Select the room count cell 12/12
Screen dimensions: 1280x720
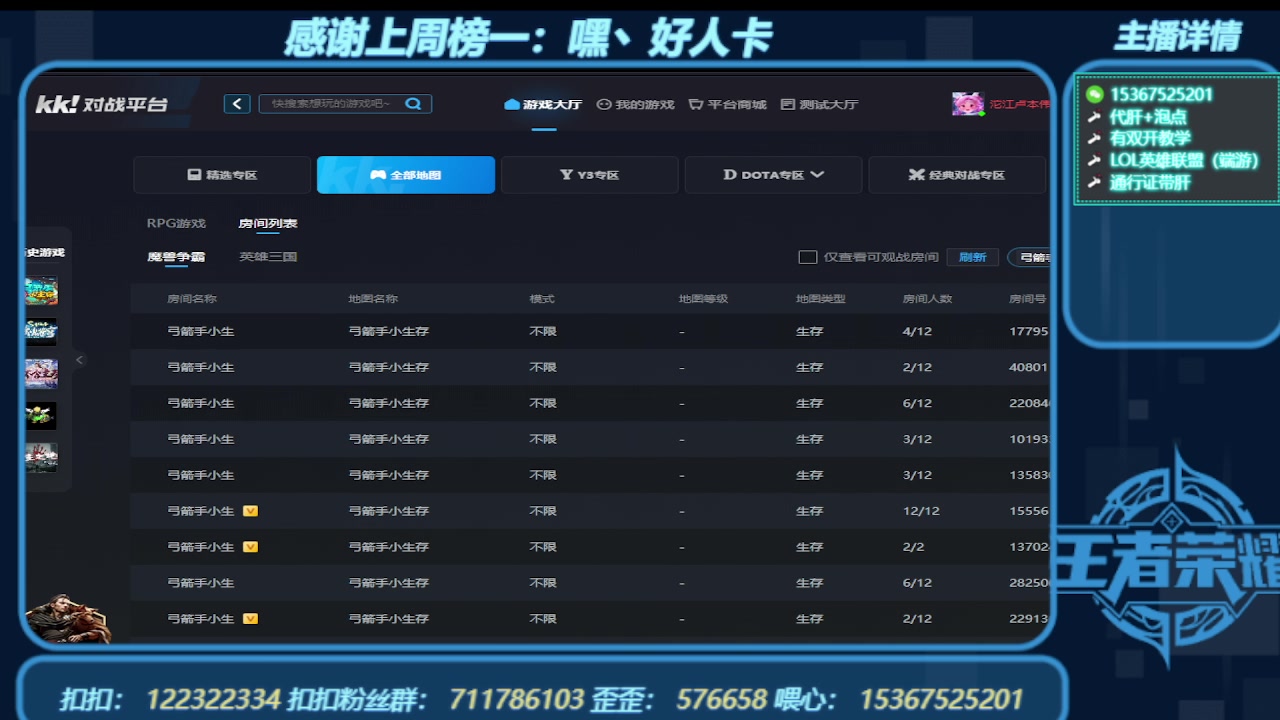click(x=921, y=511)
